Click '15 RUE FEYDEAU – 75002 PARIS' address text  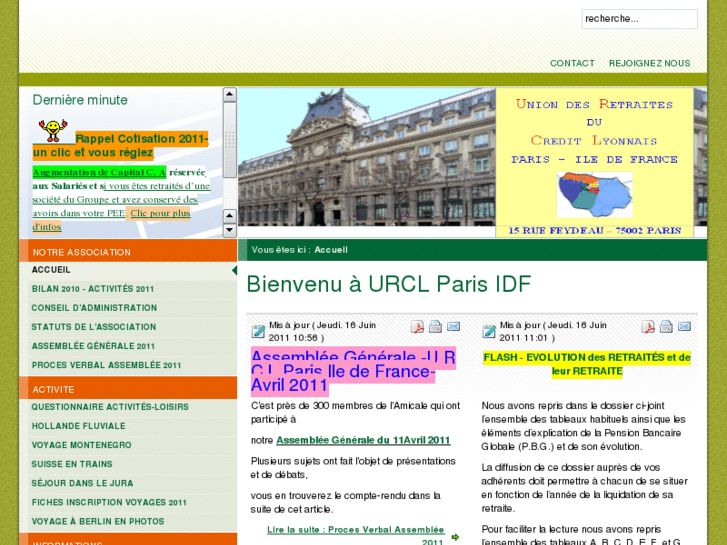pyautogui.click(x=594, y=231)
